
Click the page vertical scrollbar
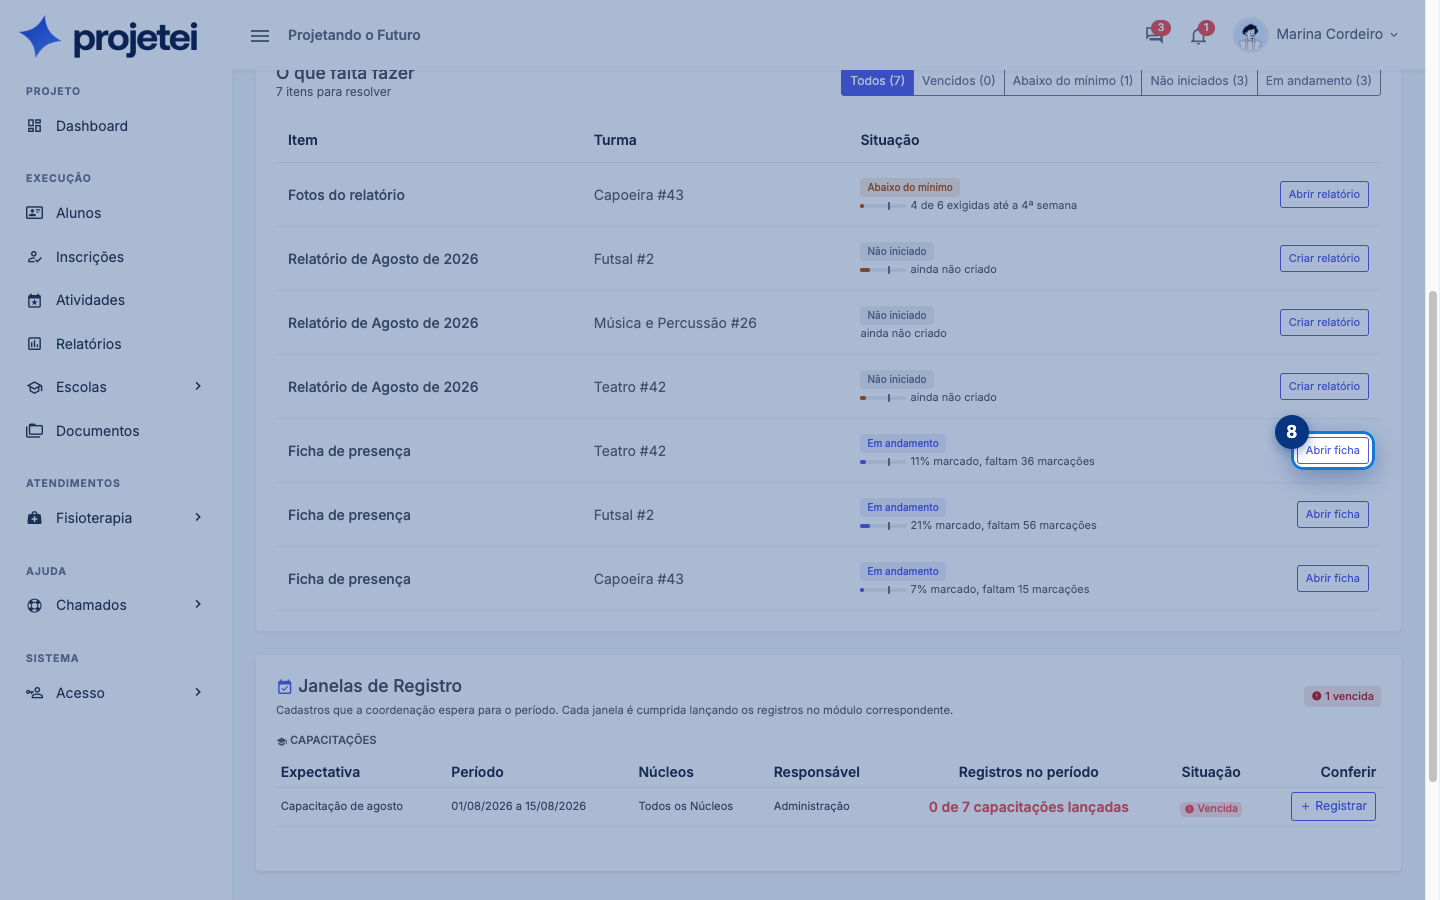1432,536
